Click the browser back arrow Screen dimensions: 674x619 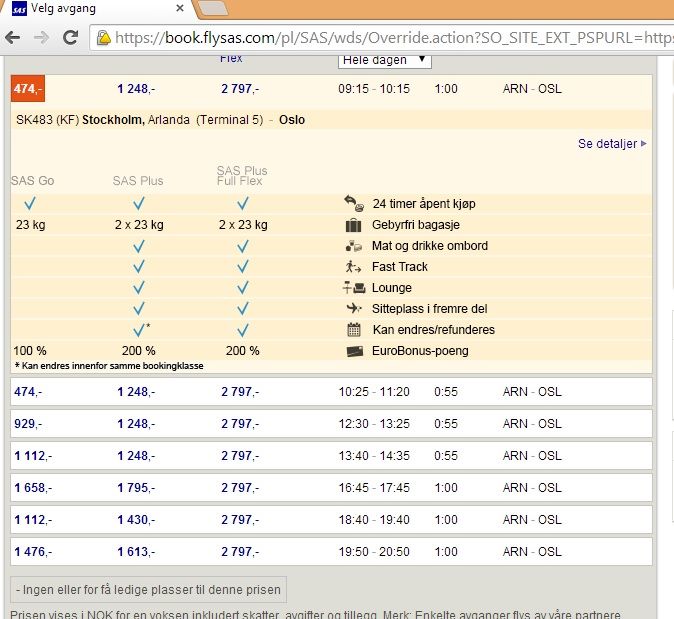[x=12, y=38]
